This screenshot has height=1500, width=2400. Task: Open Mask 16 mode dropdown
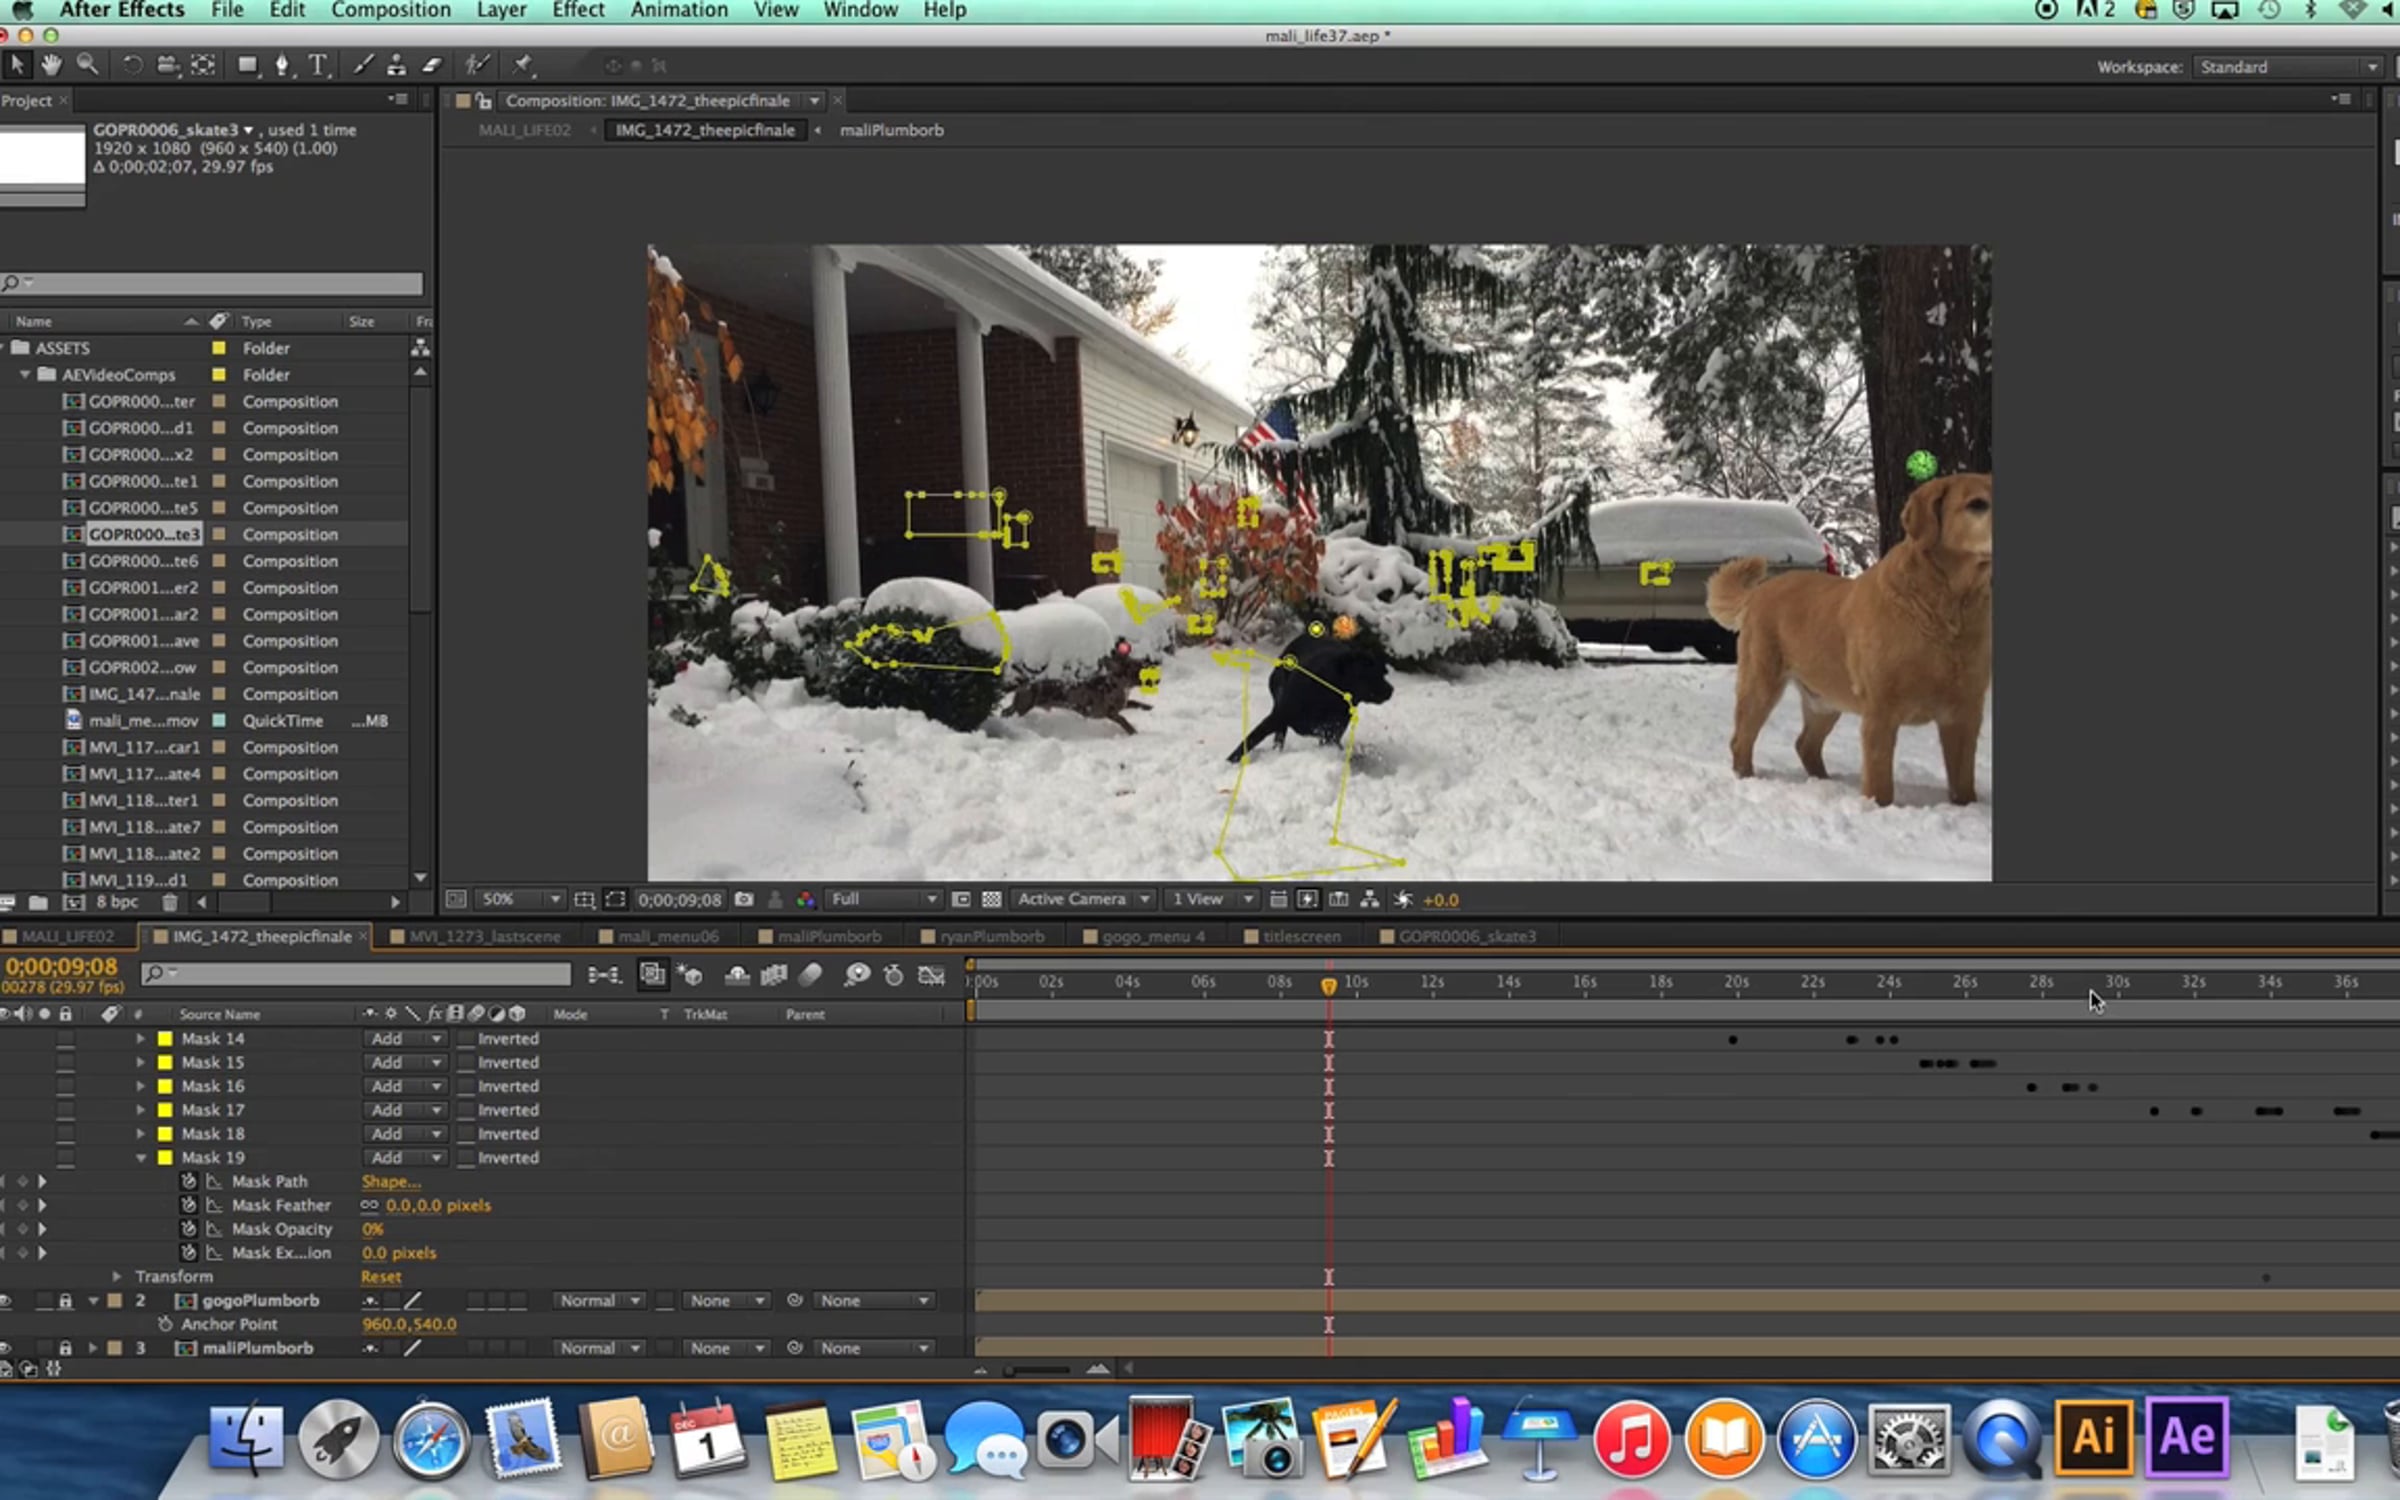[405, 1086]
